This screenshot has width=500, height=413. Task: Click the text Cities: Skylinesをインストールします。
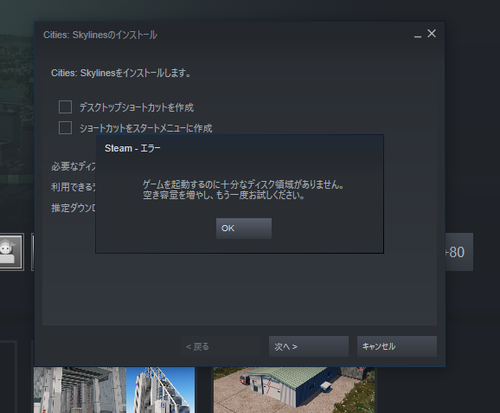pos(121,73)
